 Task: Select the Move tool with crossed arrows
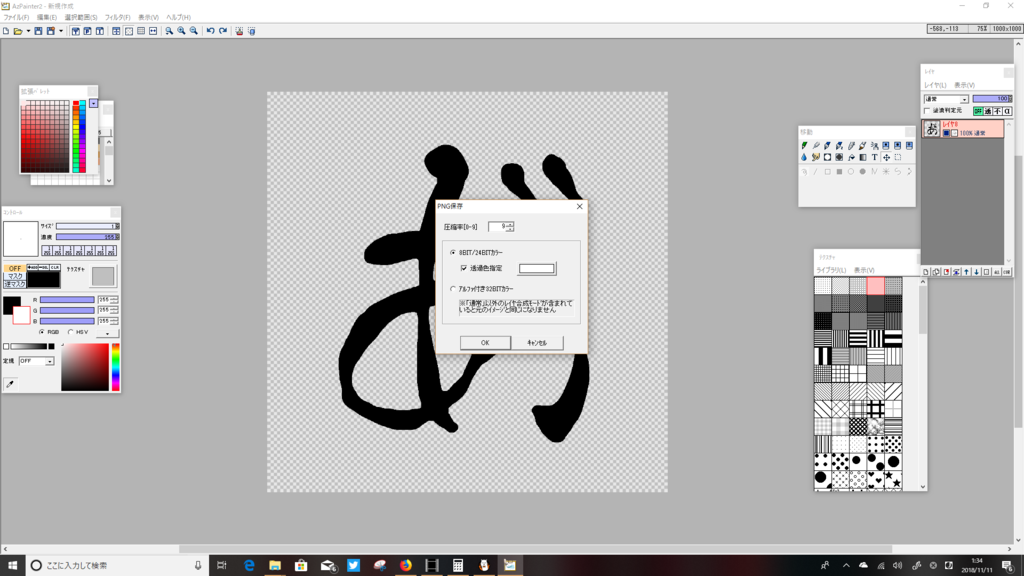coord(886,157)
